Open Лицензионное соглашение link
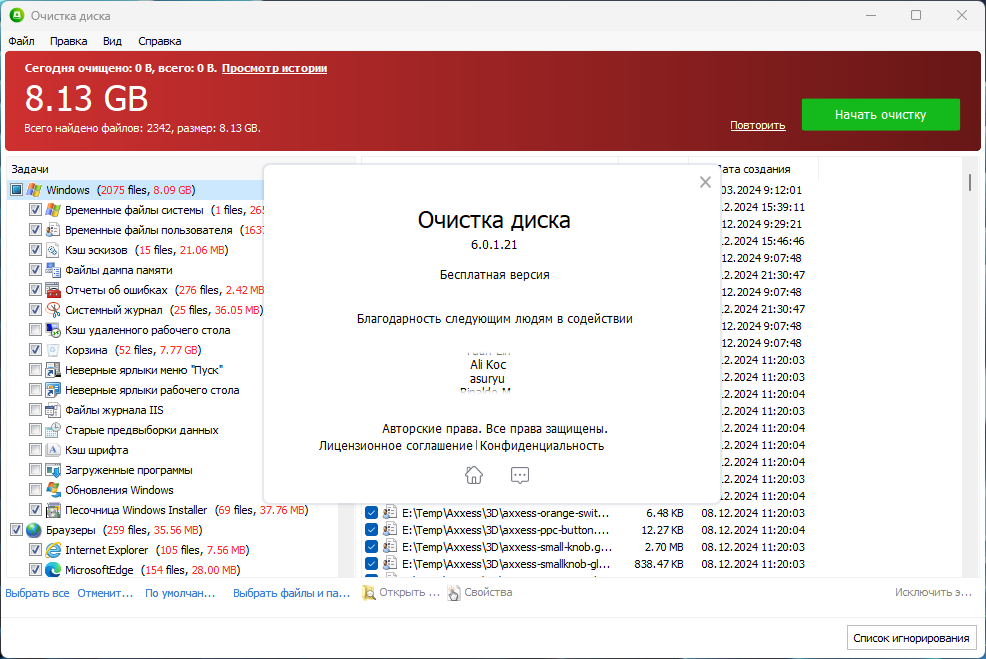Screen dimensions: 986x659 [x=396, y=445]
